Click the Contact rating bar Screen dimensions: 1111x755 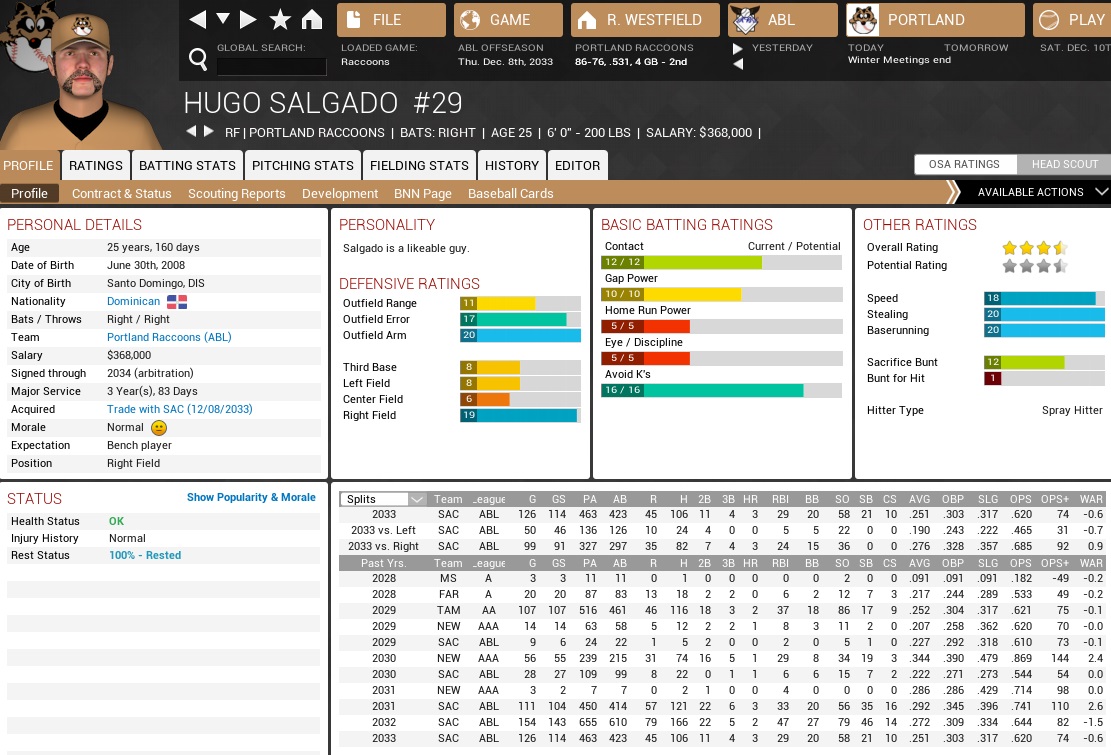721,263
